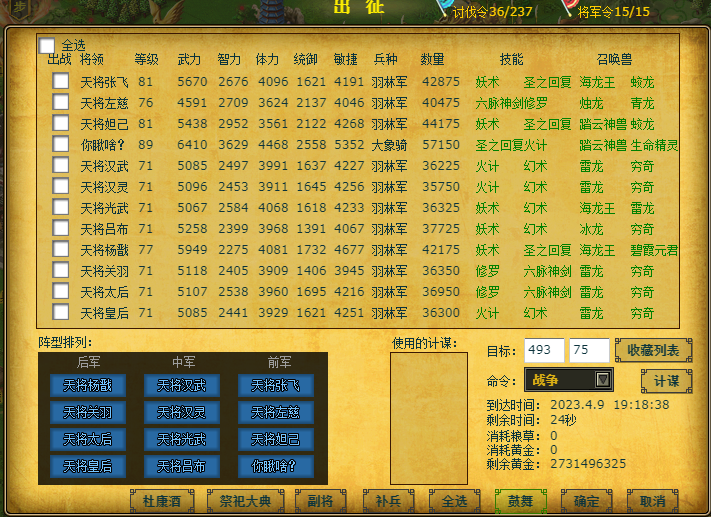This screenshot has height=517, width=711.
Task: Select 天将左慈 in the 前军 formation
Action: coord(276,412)
